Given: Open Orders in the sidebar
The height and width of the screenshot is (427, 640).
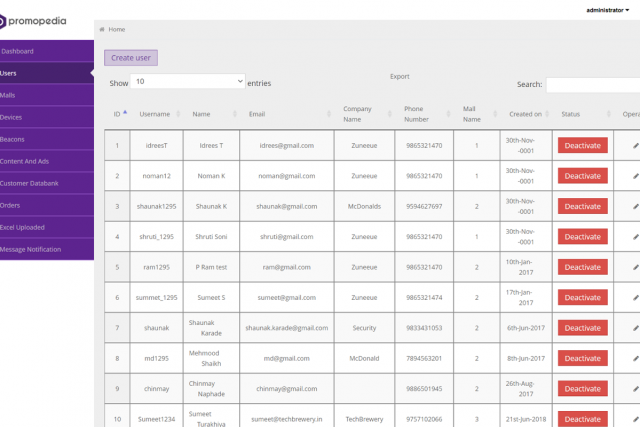Looking at the screenshot, I should coord(47,205).
